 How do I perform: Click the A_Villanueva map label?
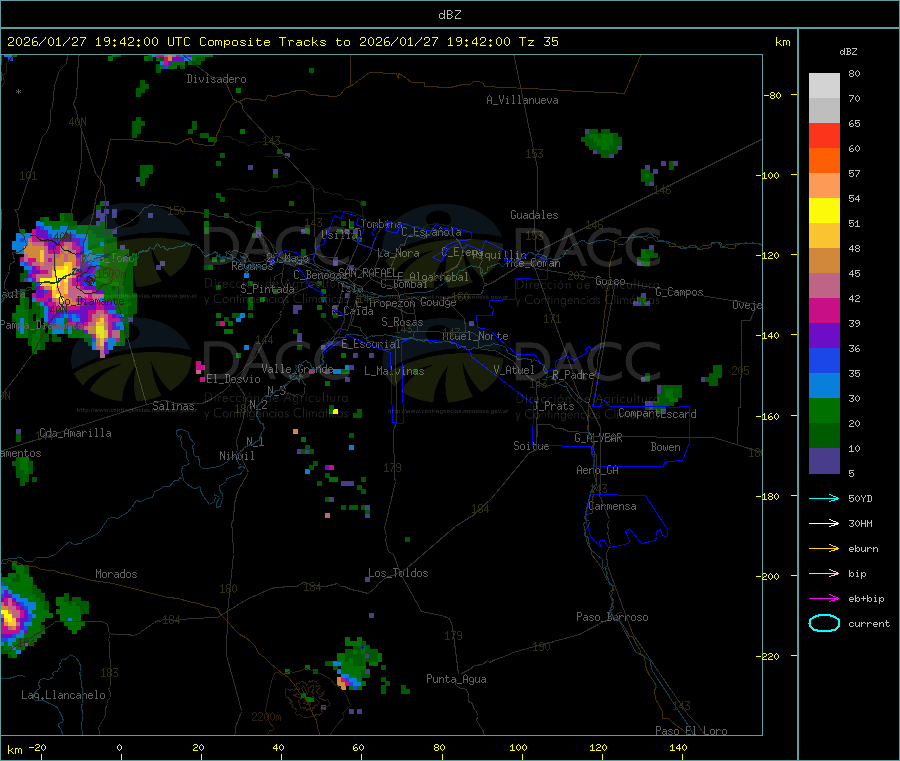pos(522,100)
